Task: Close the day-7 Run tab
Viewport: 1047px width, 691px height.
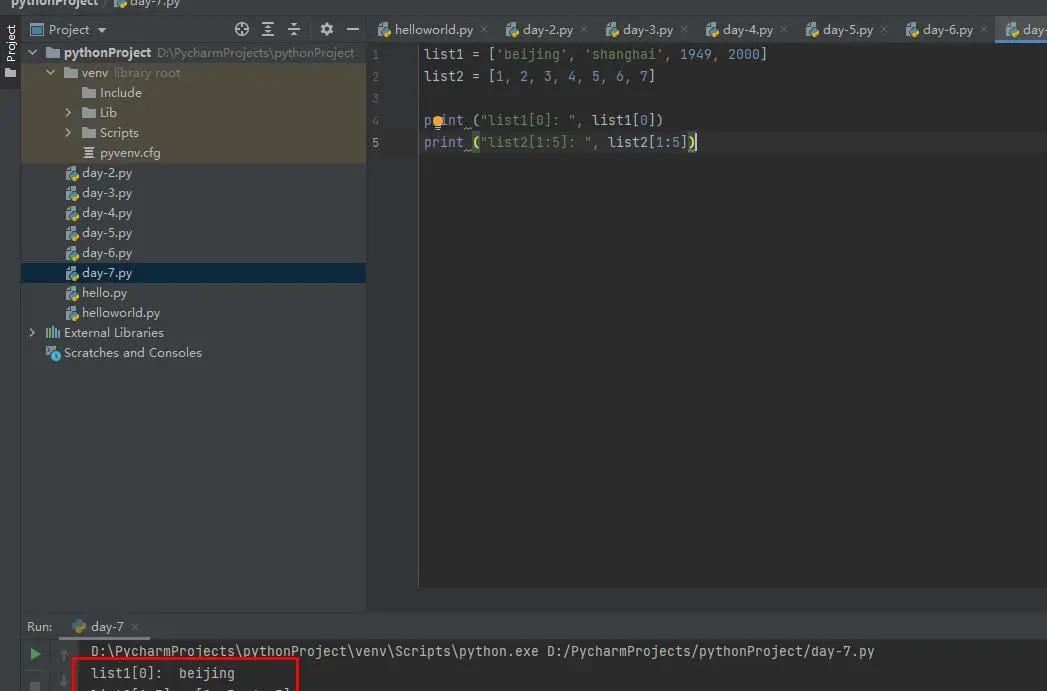Action: (x=135, y=627)
